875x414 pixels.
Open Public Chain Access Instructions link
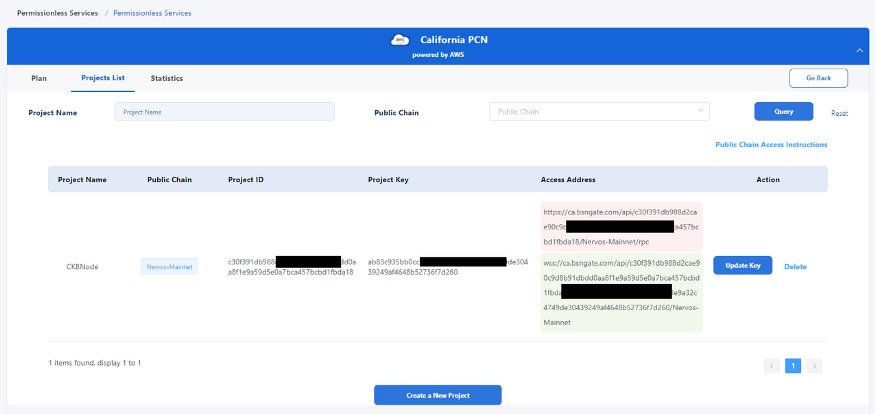771,145
